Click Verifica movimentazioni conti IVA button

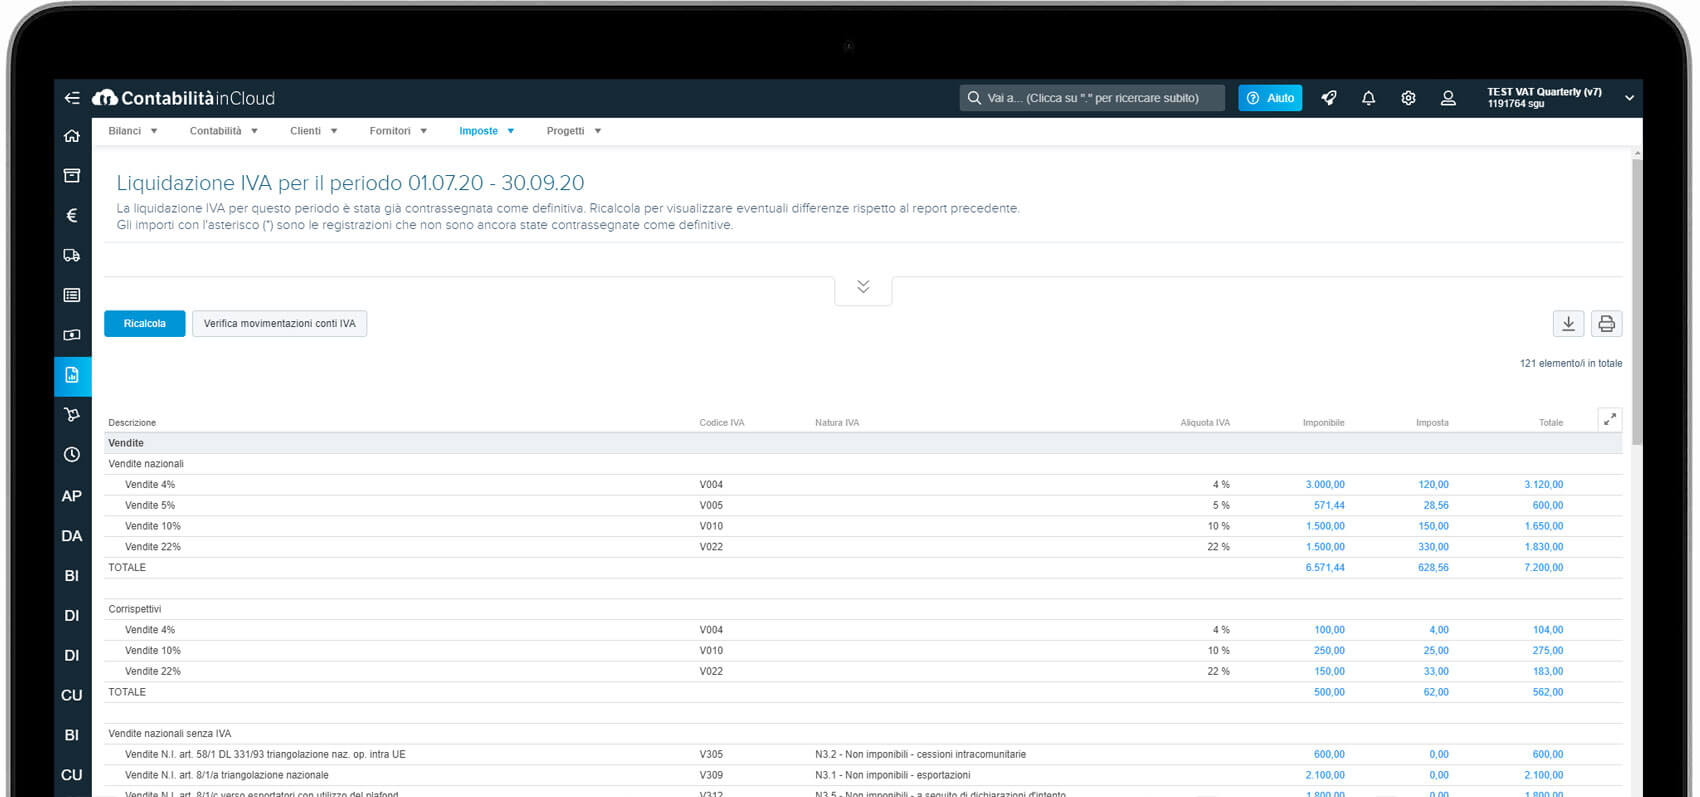coord(280,324)
